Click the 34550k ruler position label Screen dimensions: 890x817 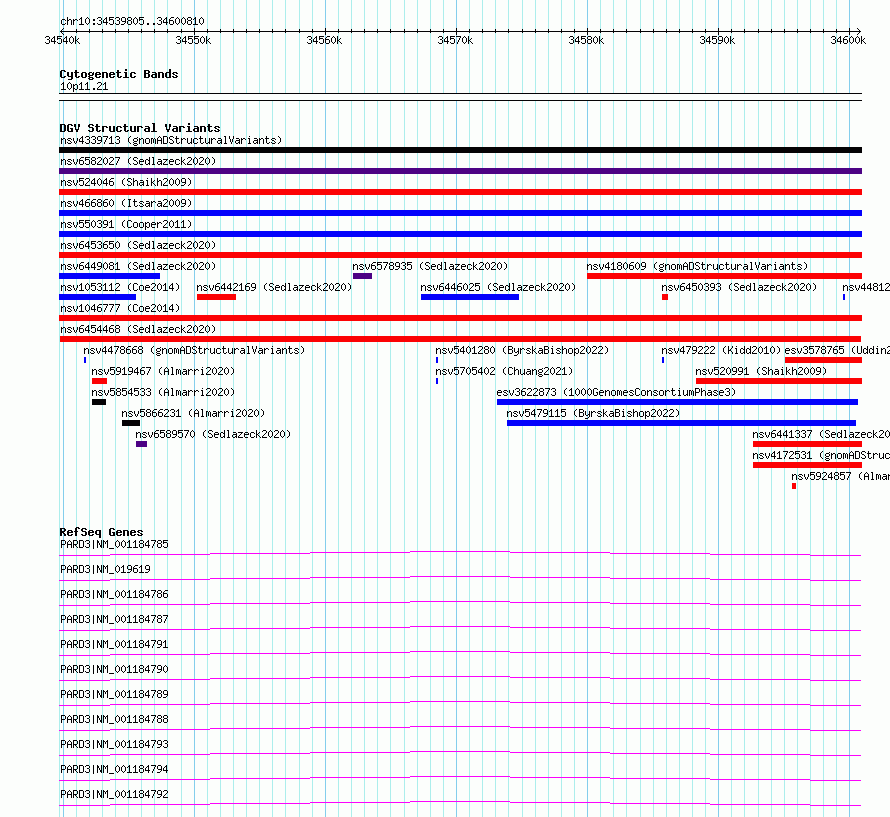coord(193,40)
